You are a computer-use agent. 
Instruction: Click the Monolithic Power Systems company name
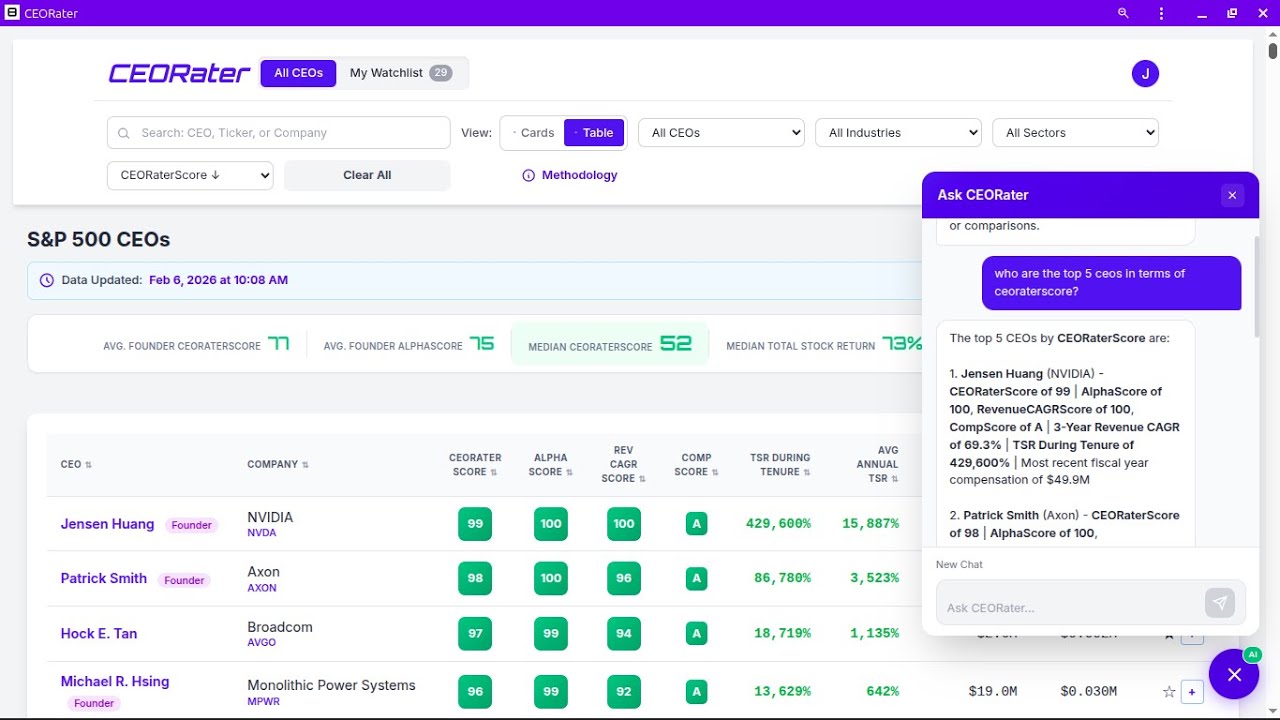(x=331, y=685)
